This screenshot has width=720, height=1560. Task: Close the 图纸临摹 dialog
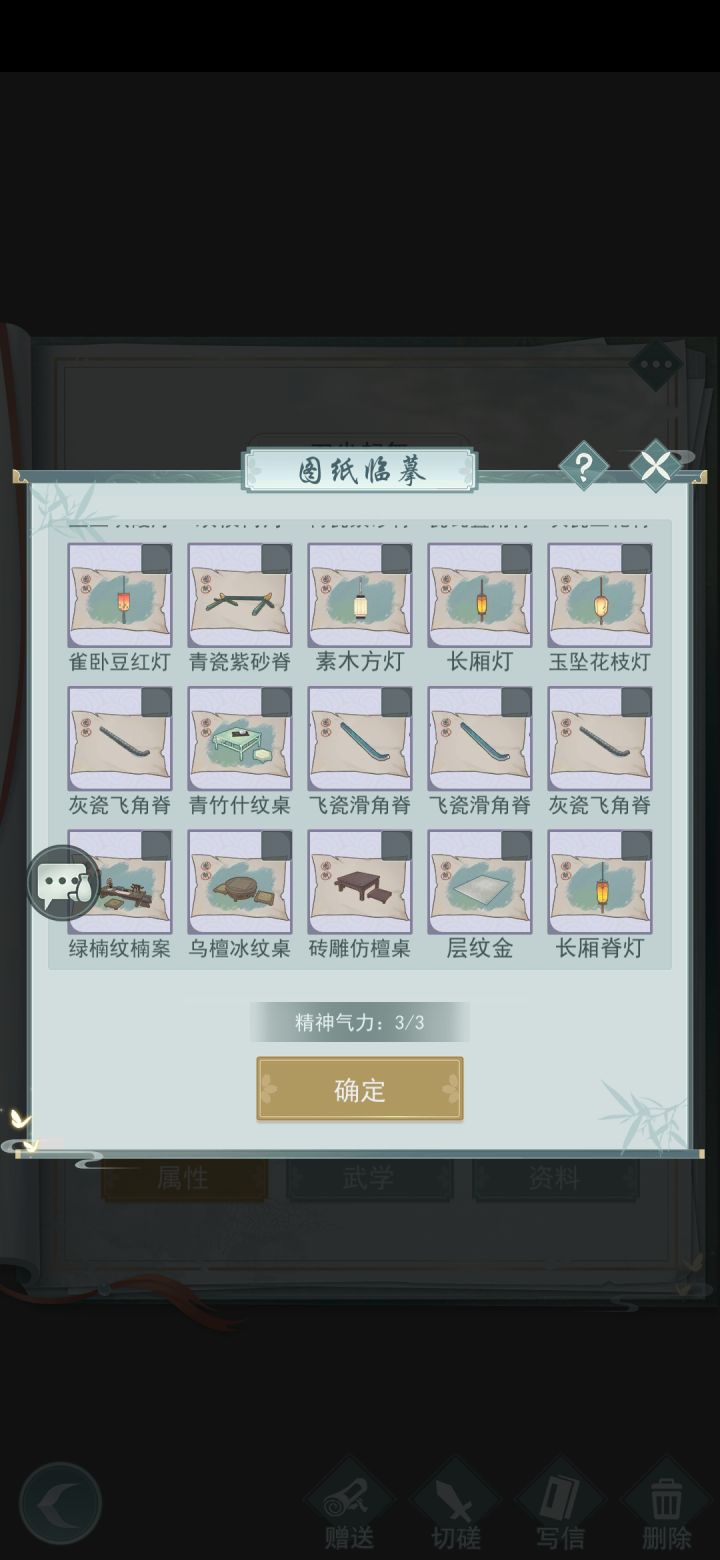(x=656, y=466)
